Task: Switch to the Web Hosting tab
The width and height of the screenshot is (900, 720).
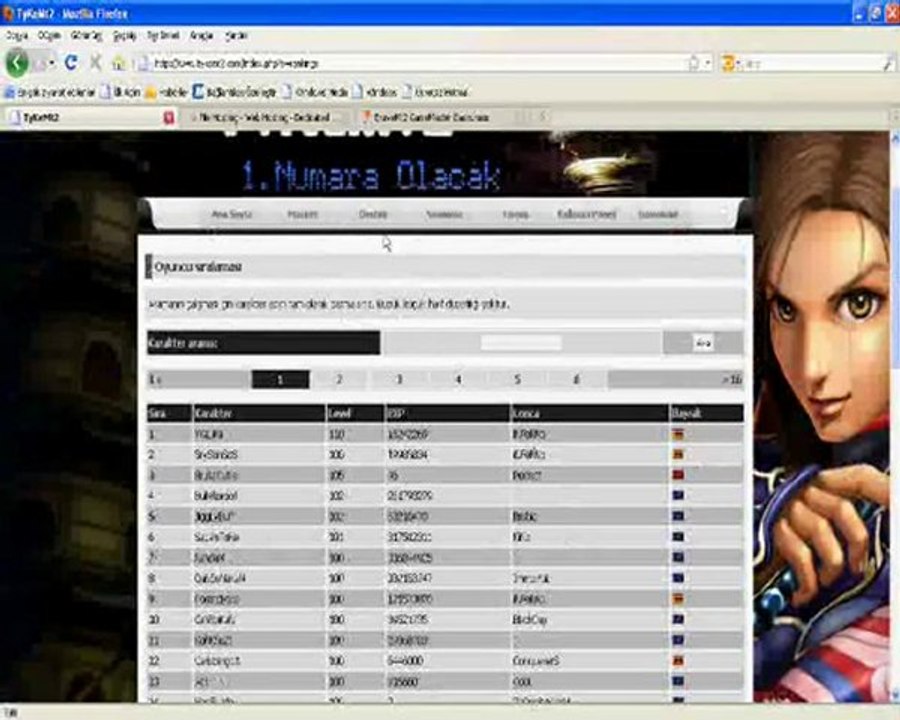Action: 265,118
